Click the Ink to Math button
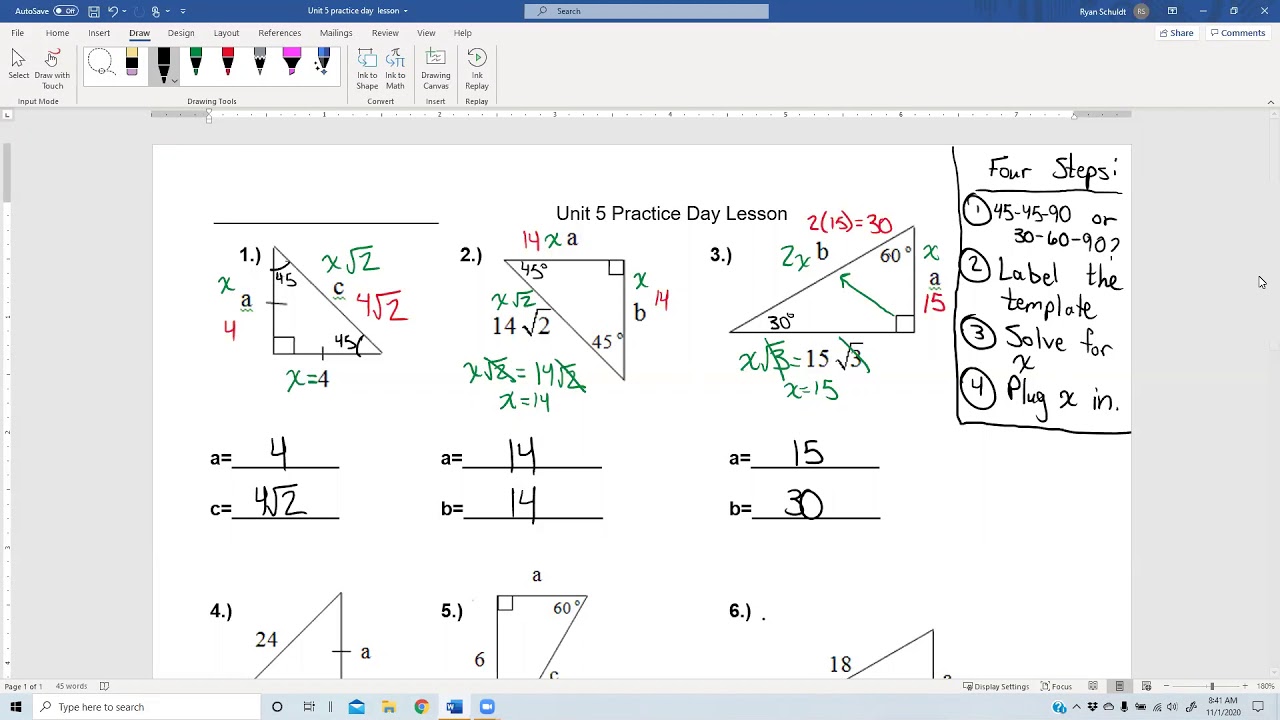Viewport: 1280px width, 720px height. pyautogui.click(x=395, y=69)
